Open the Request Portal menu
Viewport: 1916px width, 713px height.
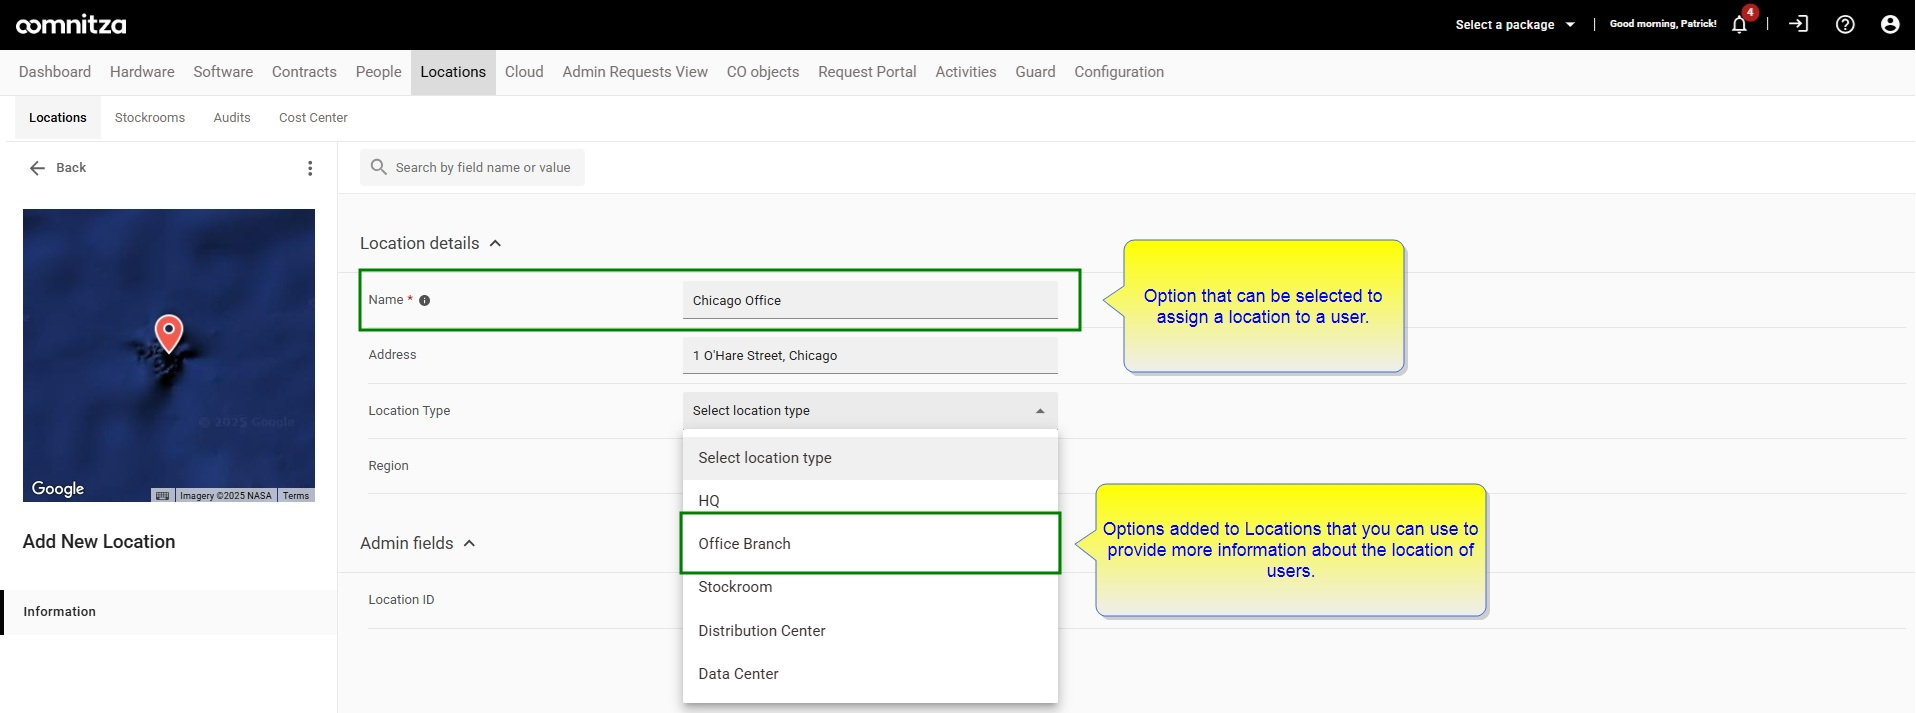point(867,72)
